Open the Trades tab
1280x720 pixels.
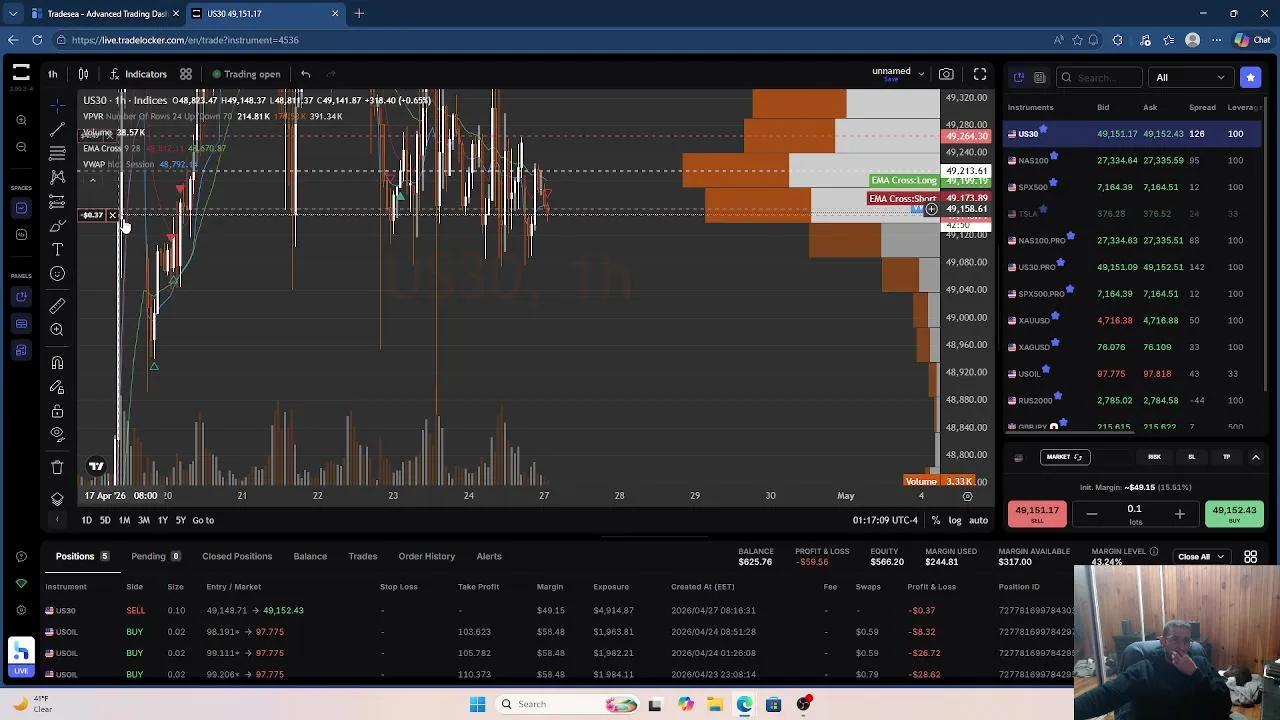pyautogui.click(x=363, y=556)
